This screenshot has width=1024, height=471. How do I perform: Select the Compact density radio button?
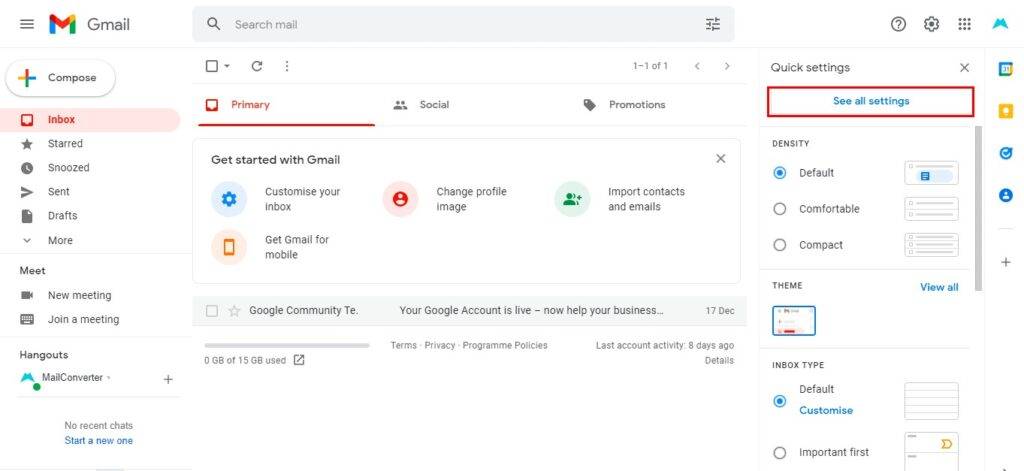(x=779, y=245)
